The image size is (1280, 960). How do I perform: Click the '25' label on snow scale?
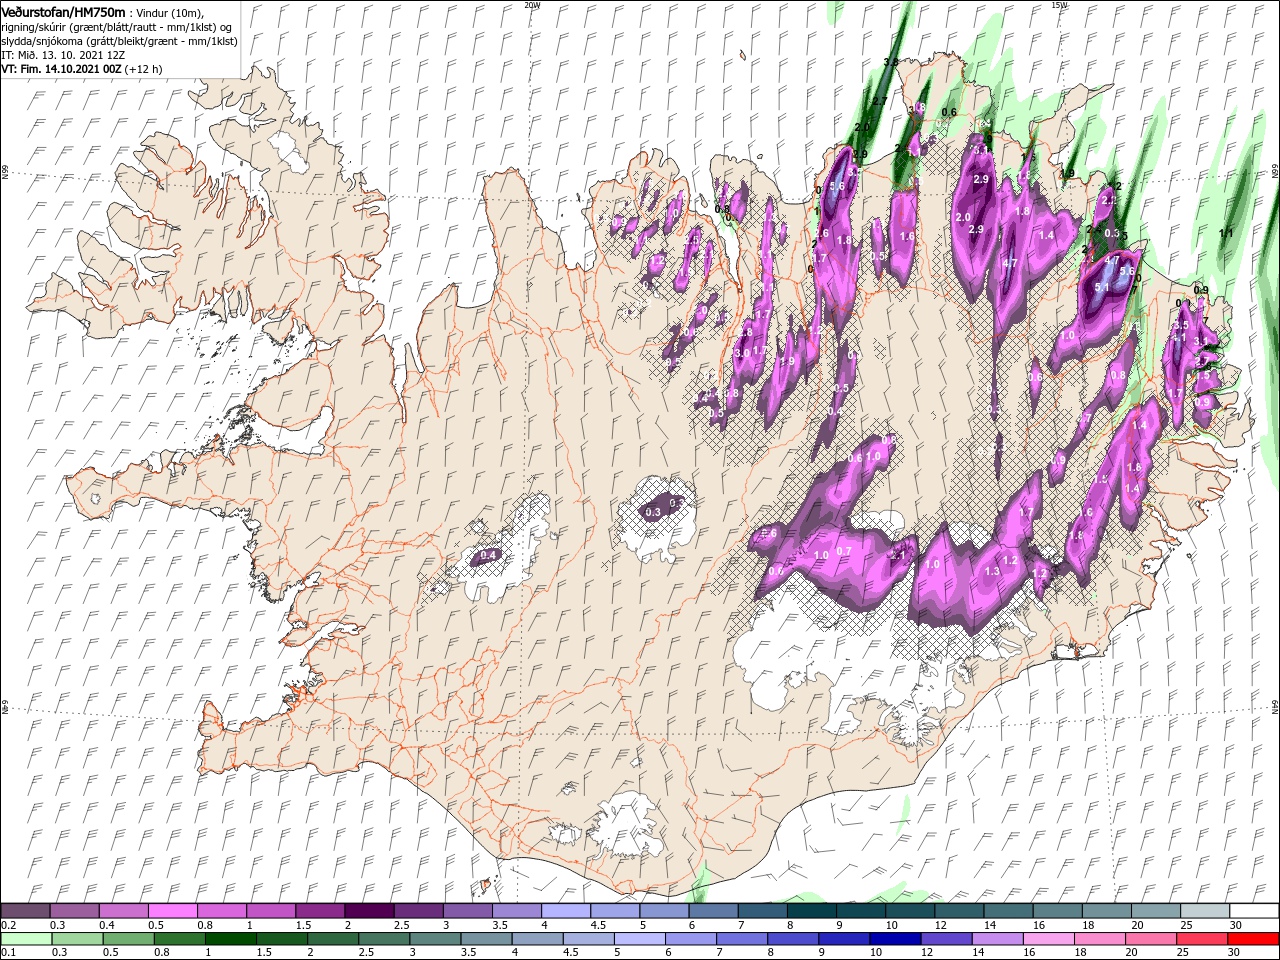pos(1186,925)
